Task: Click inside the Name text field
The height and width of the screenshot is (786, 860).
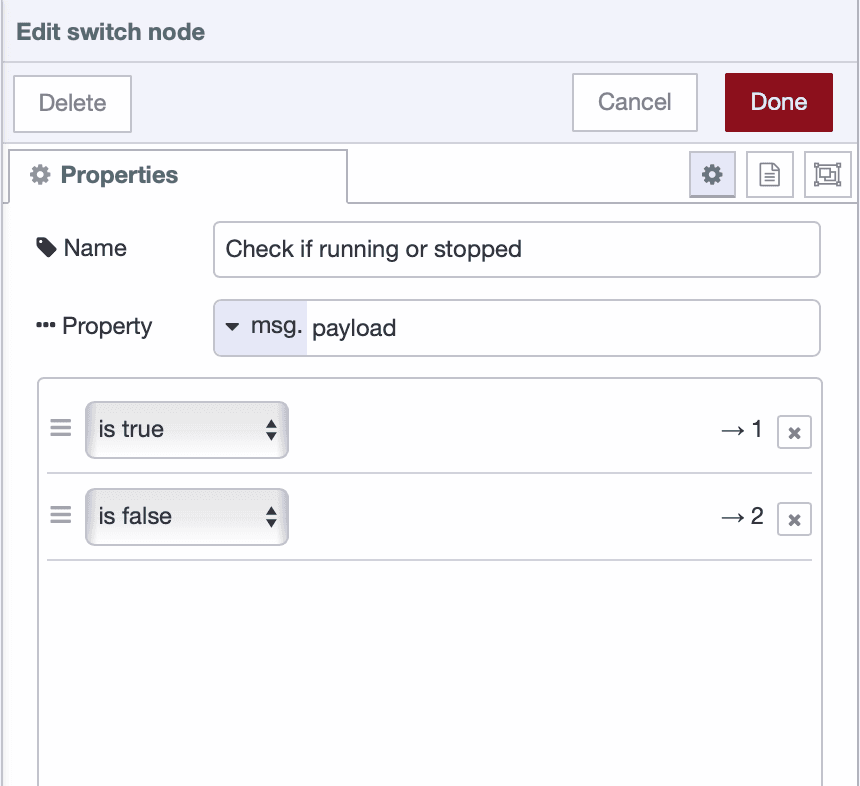Action: coord(516,249)
